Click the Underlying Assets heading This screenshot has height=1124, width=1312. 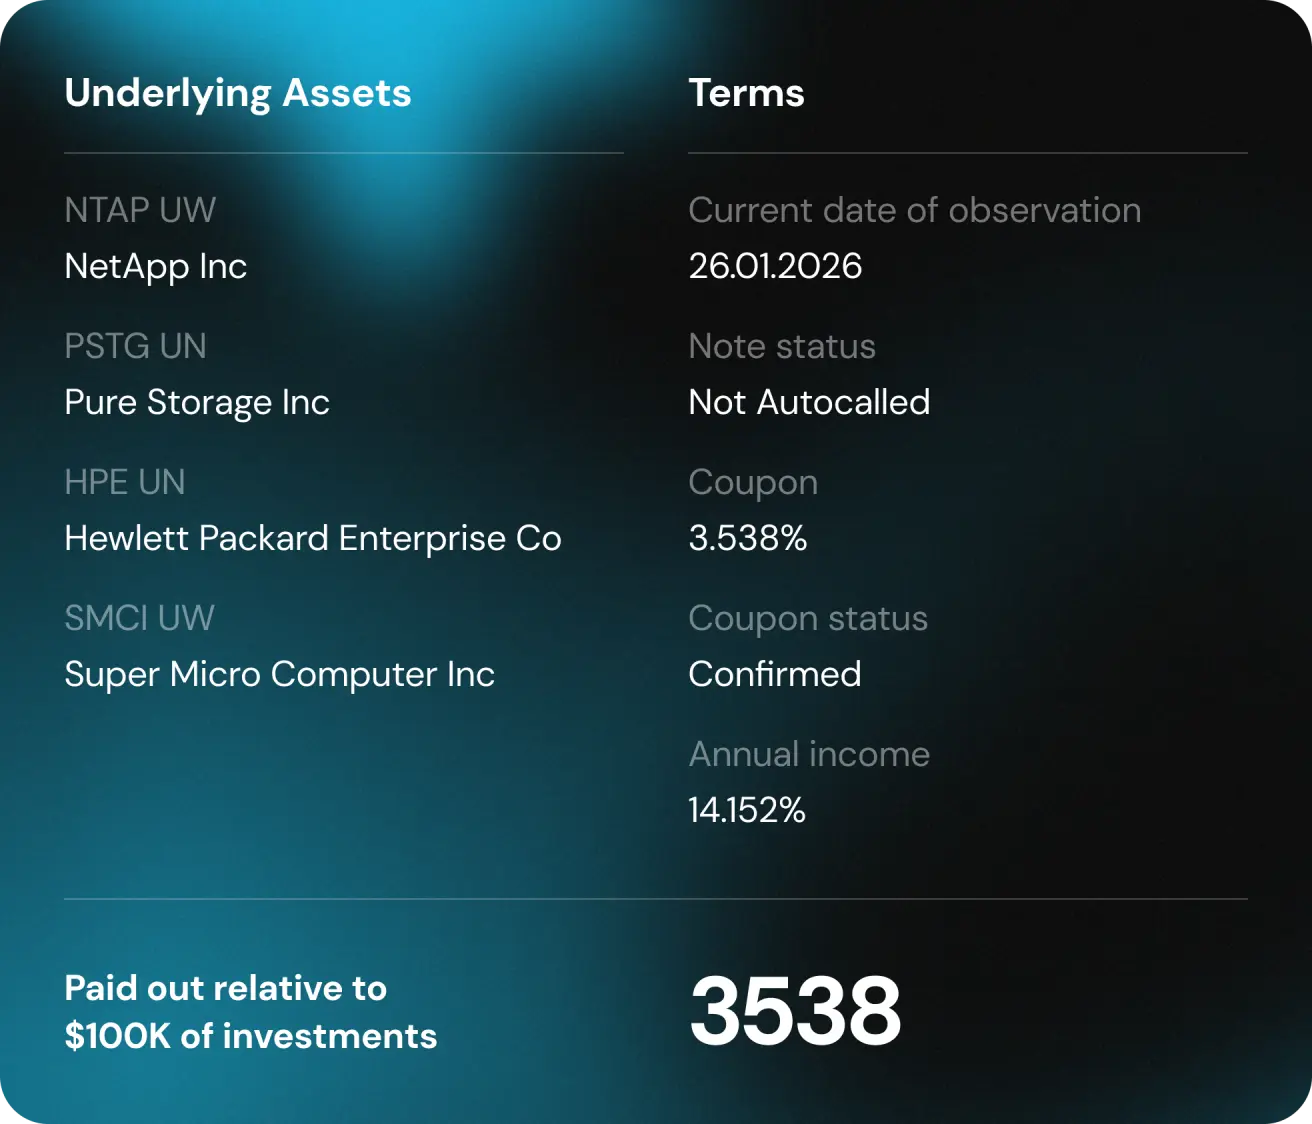click(237, 93)
